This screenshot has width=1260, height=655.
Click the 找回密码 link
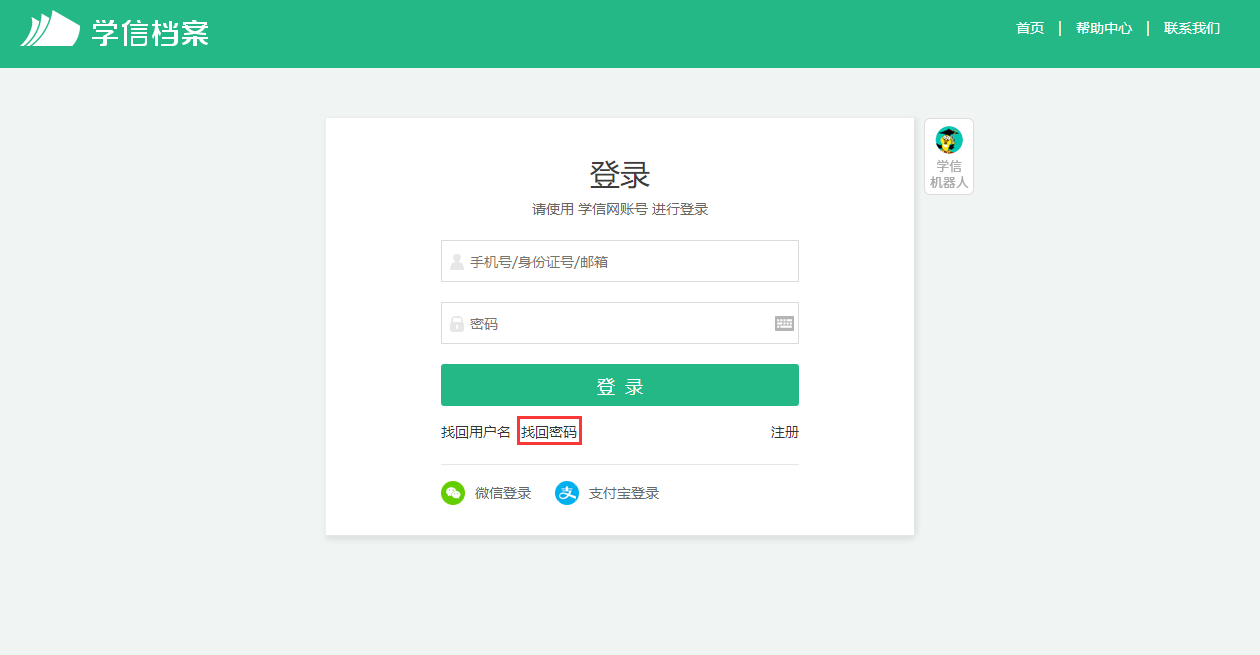click(549, 432)
